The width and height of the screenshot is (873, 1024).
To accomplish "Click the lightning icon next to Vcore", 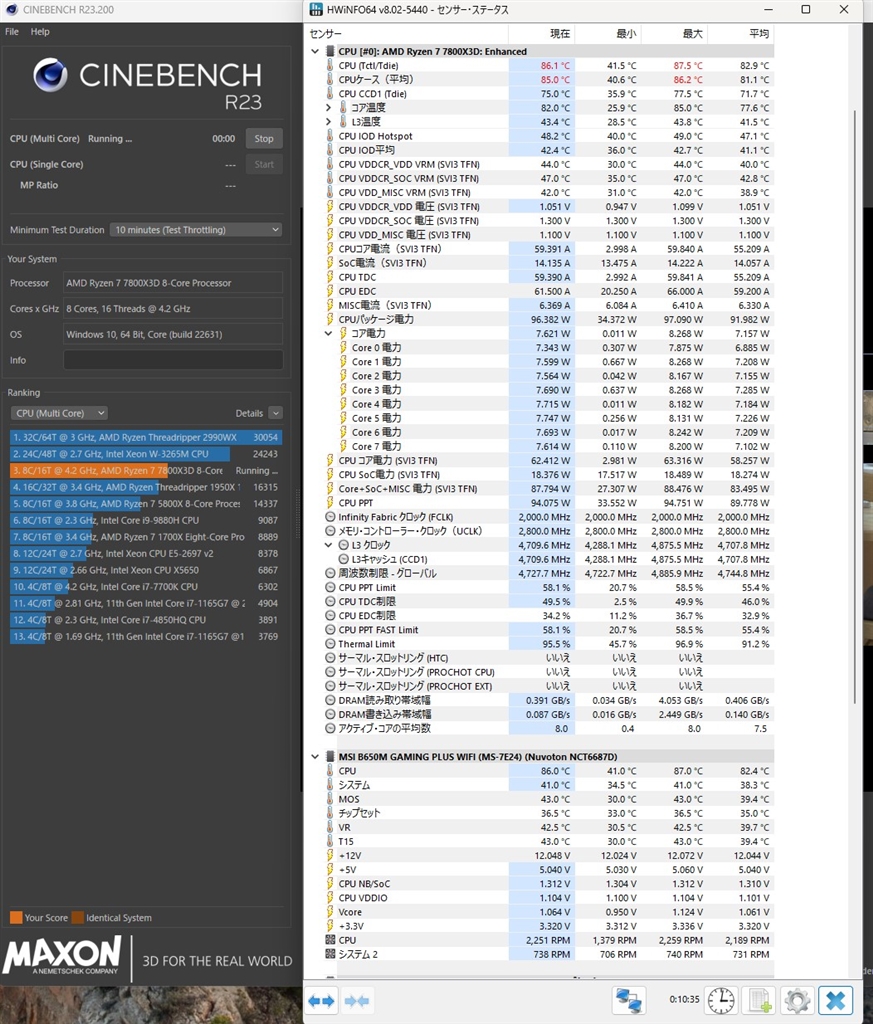I will (x=330, y=912).
